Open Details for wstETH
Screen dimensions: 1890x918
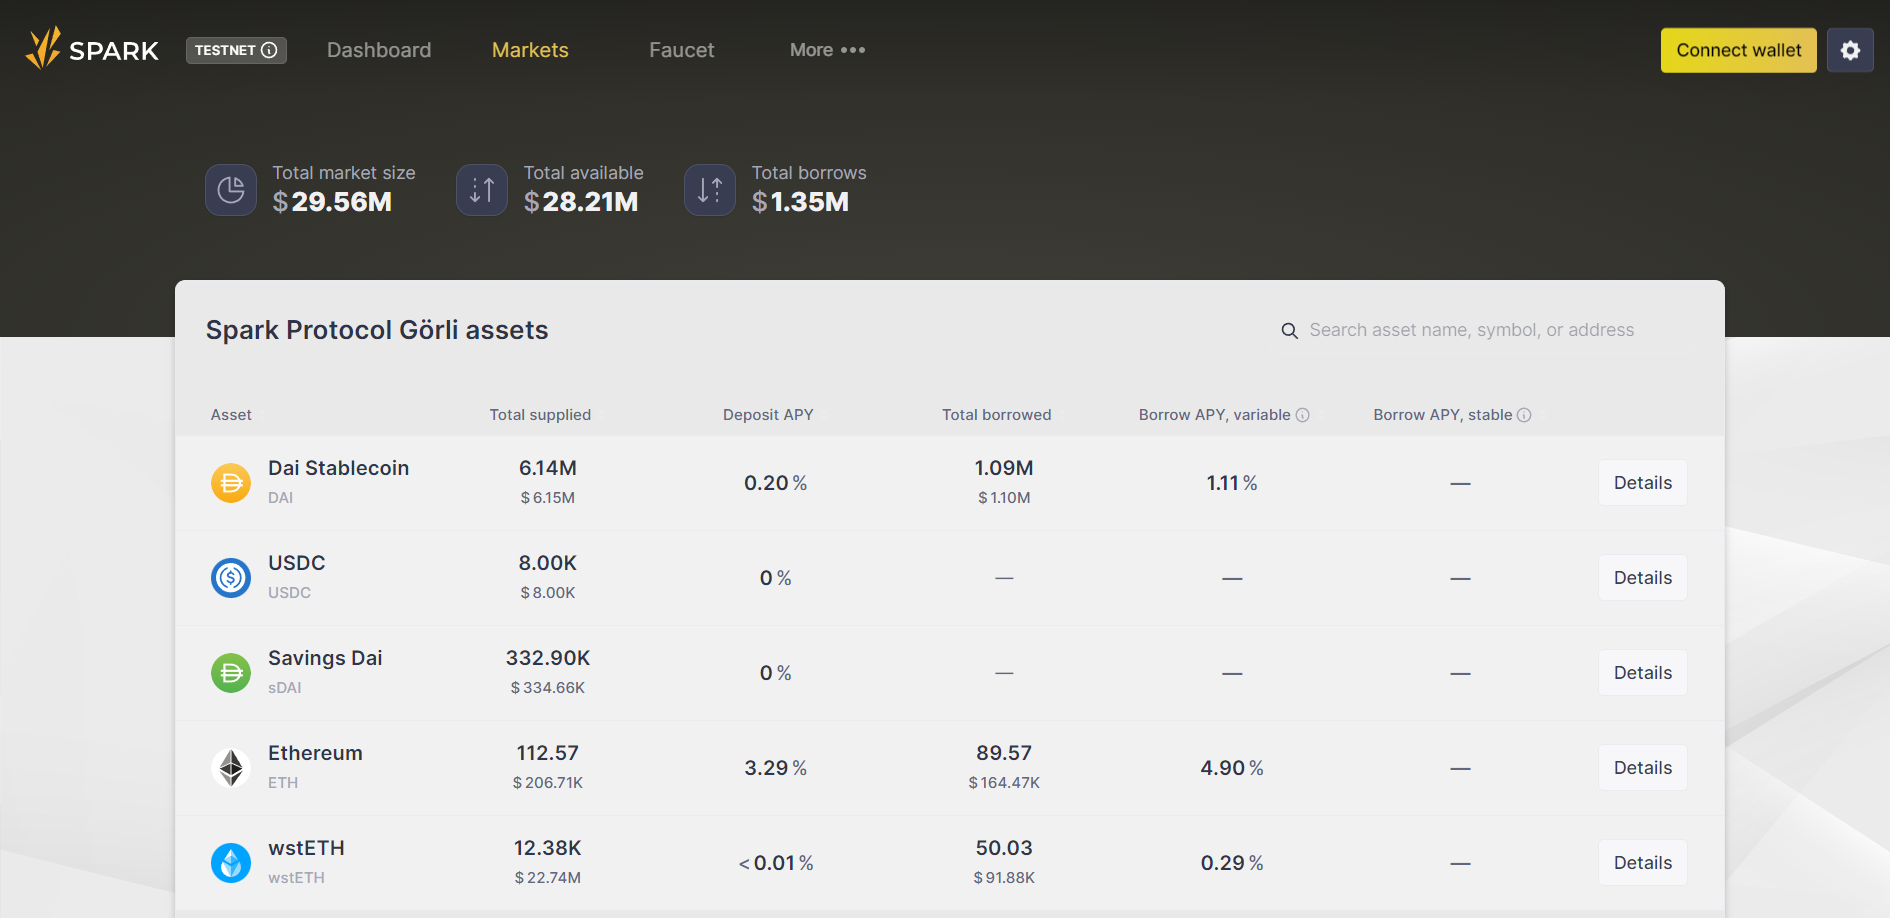pos(1643,863)
